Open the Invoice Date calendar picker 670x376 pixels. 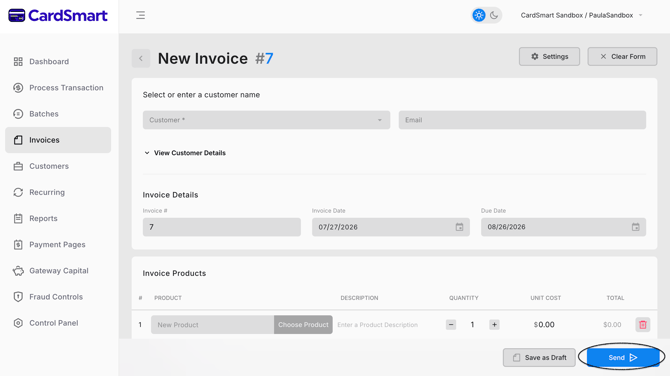coord(459,227)
